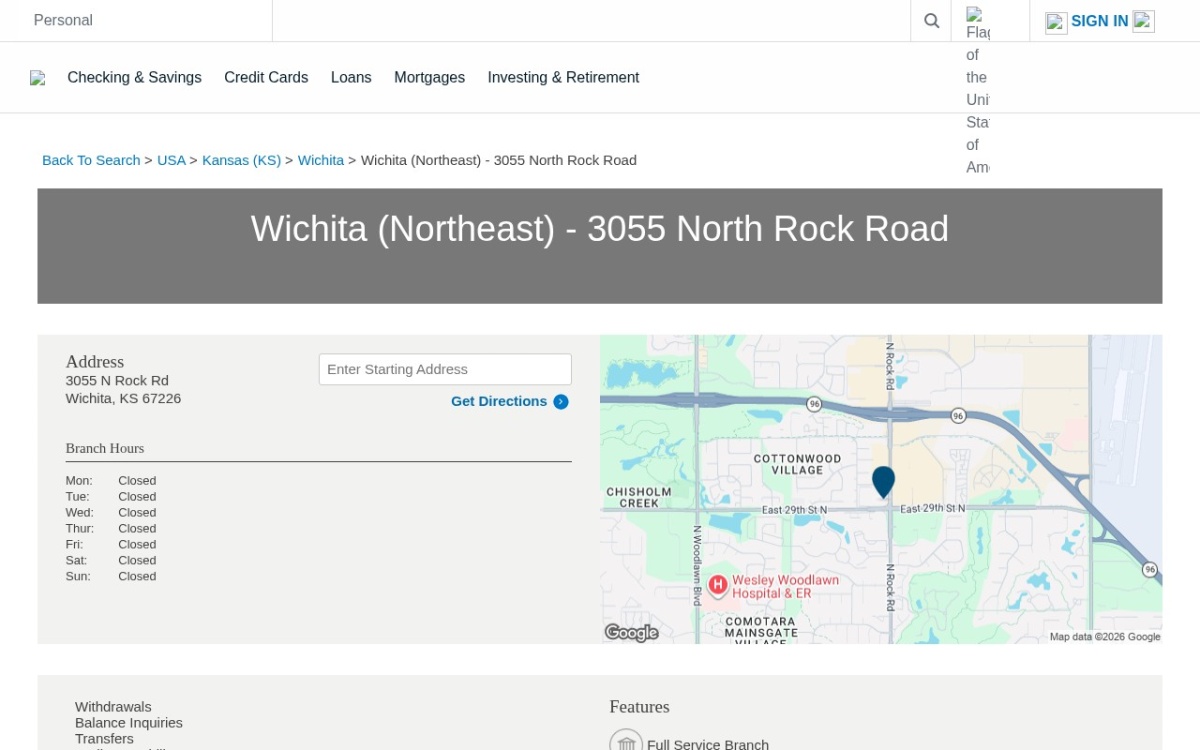
Task: Click the Withdrawals service text
Action: [113, 707]
